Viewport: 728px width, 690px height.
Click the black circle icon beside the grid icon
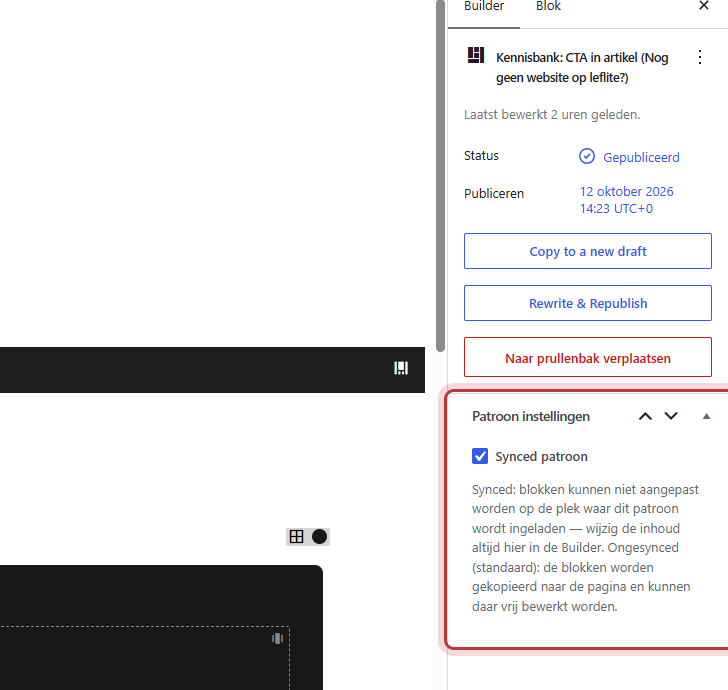(x=319, y=537)
